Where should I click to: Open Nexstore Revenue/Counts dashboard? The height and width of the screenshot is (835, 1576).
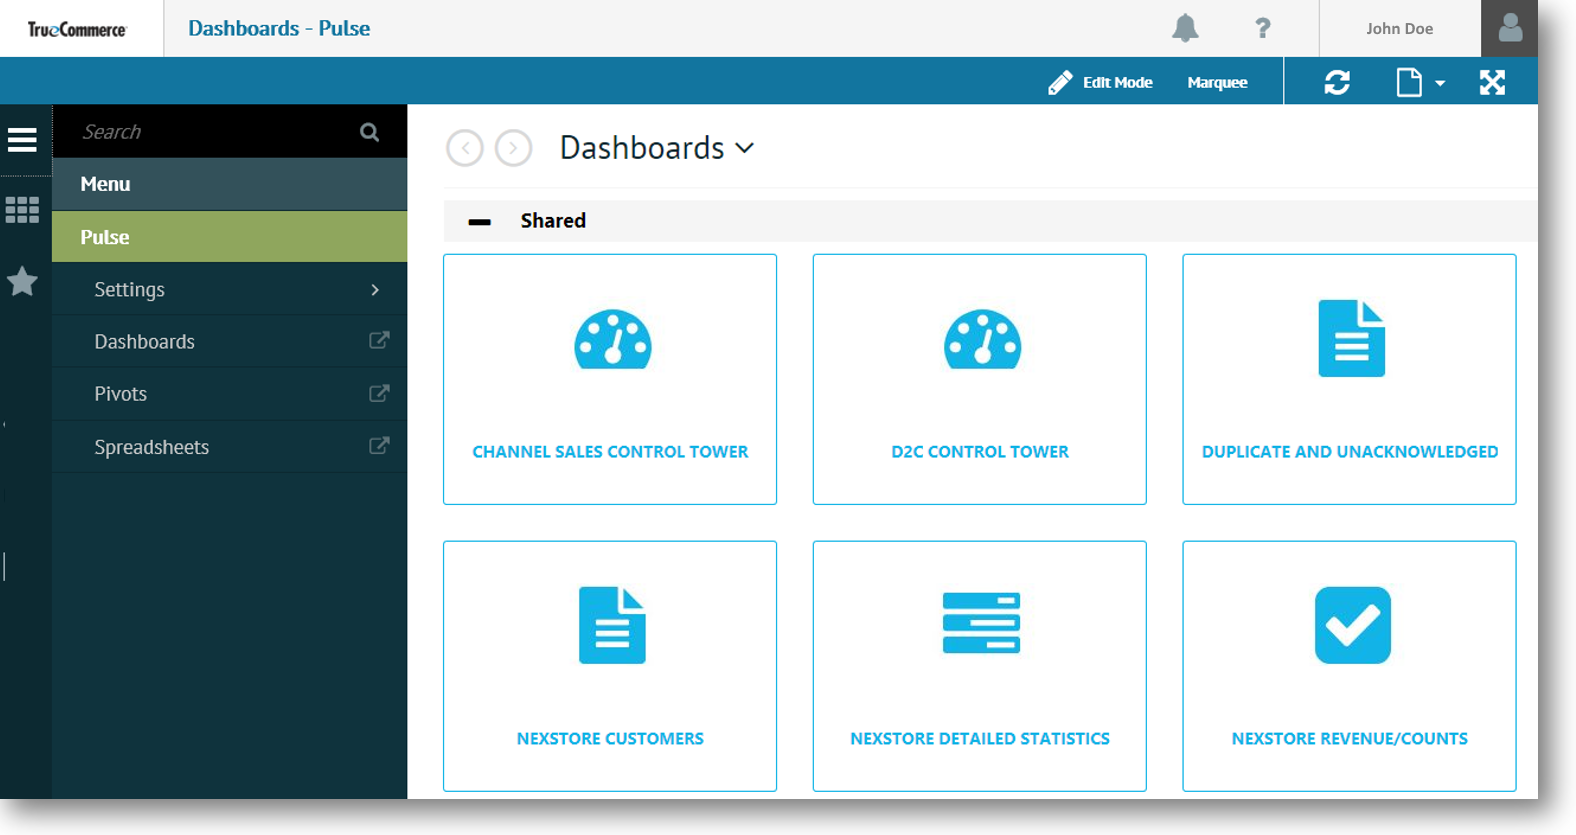1349,666
